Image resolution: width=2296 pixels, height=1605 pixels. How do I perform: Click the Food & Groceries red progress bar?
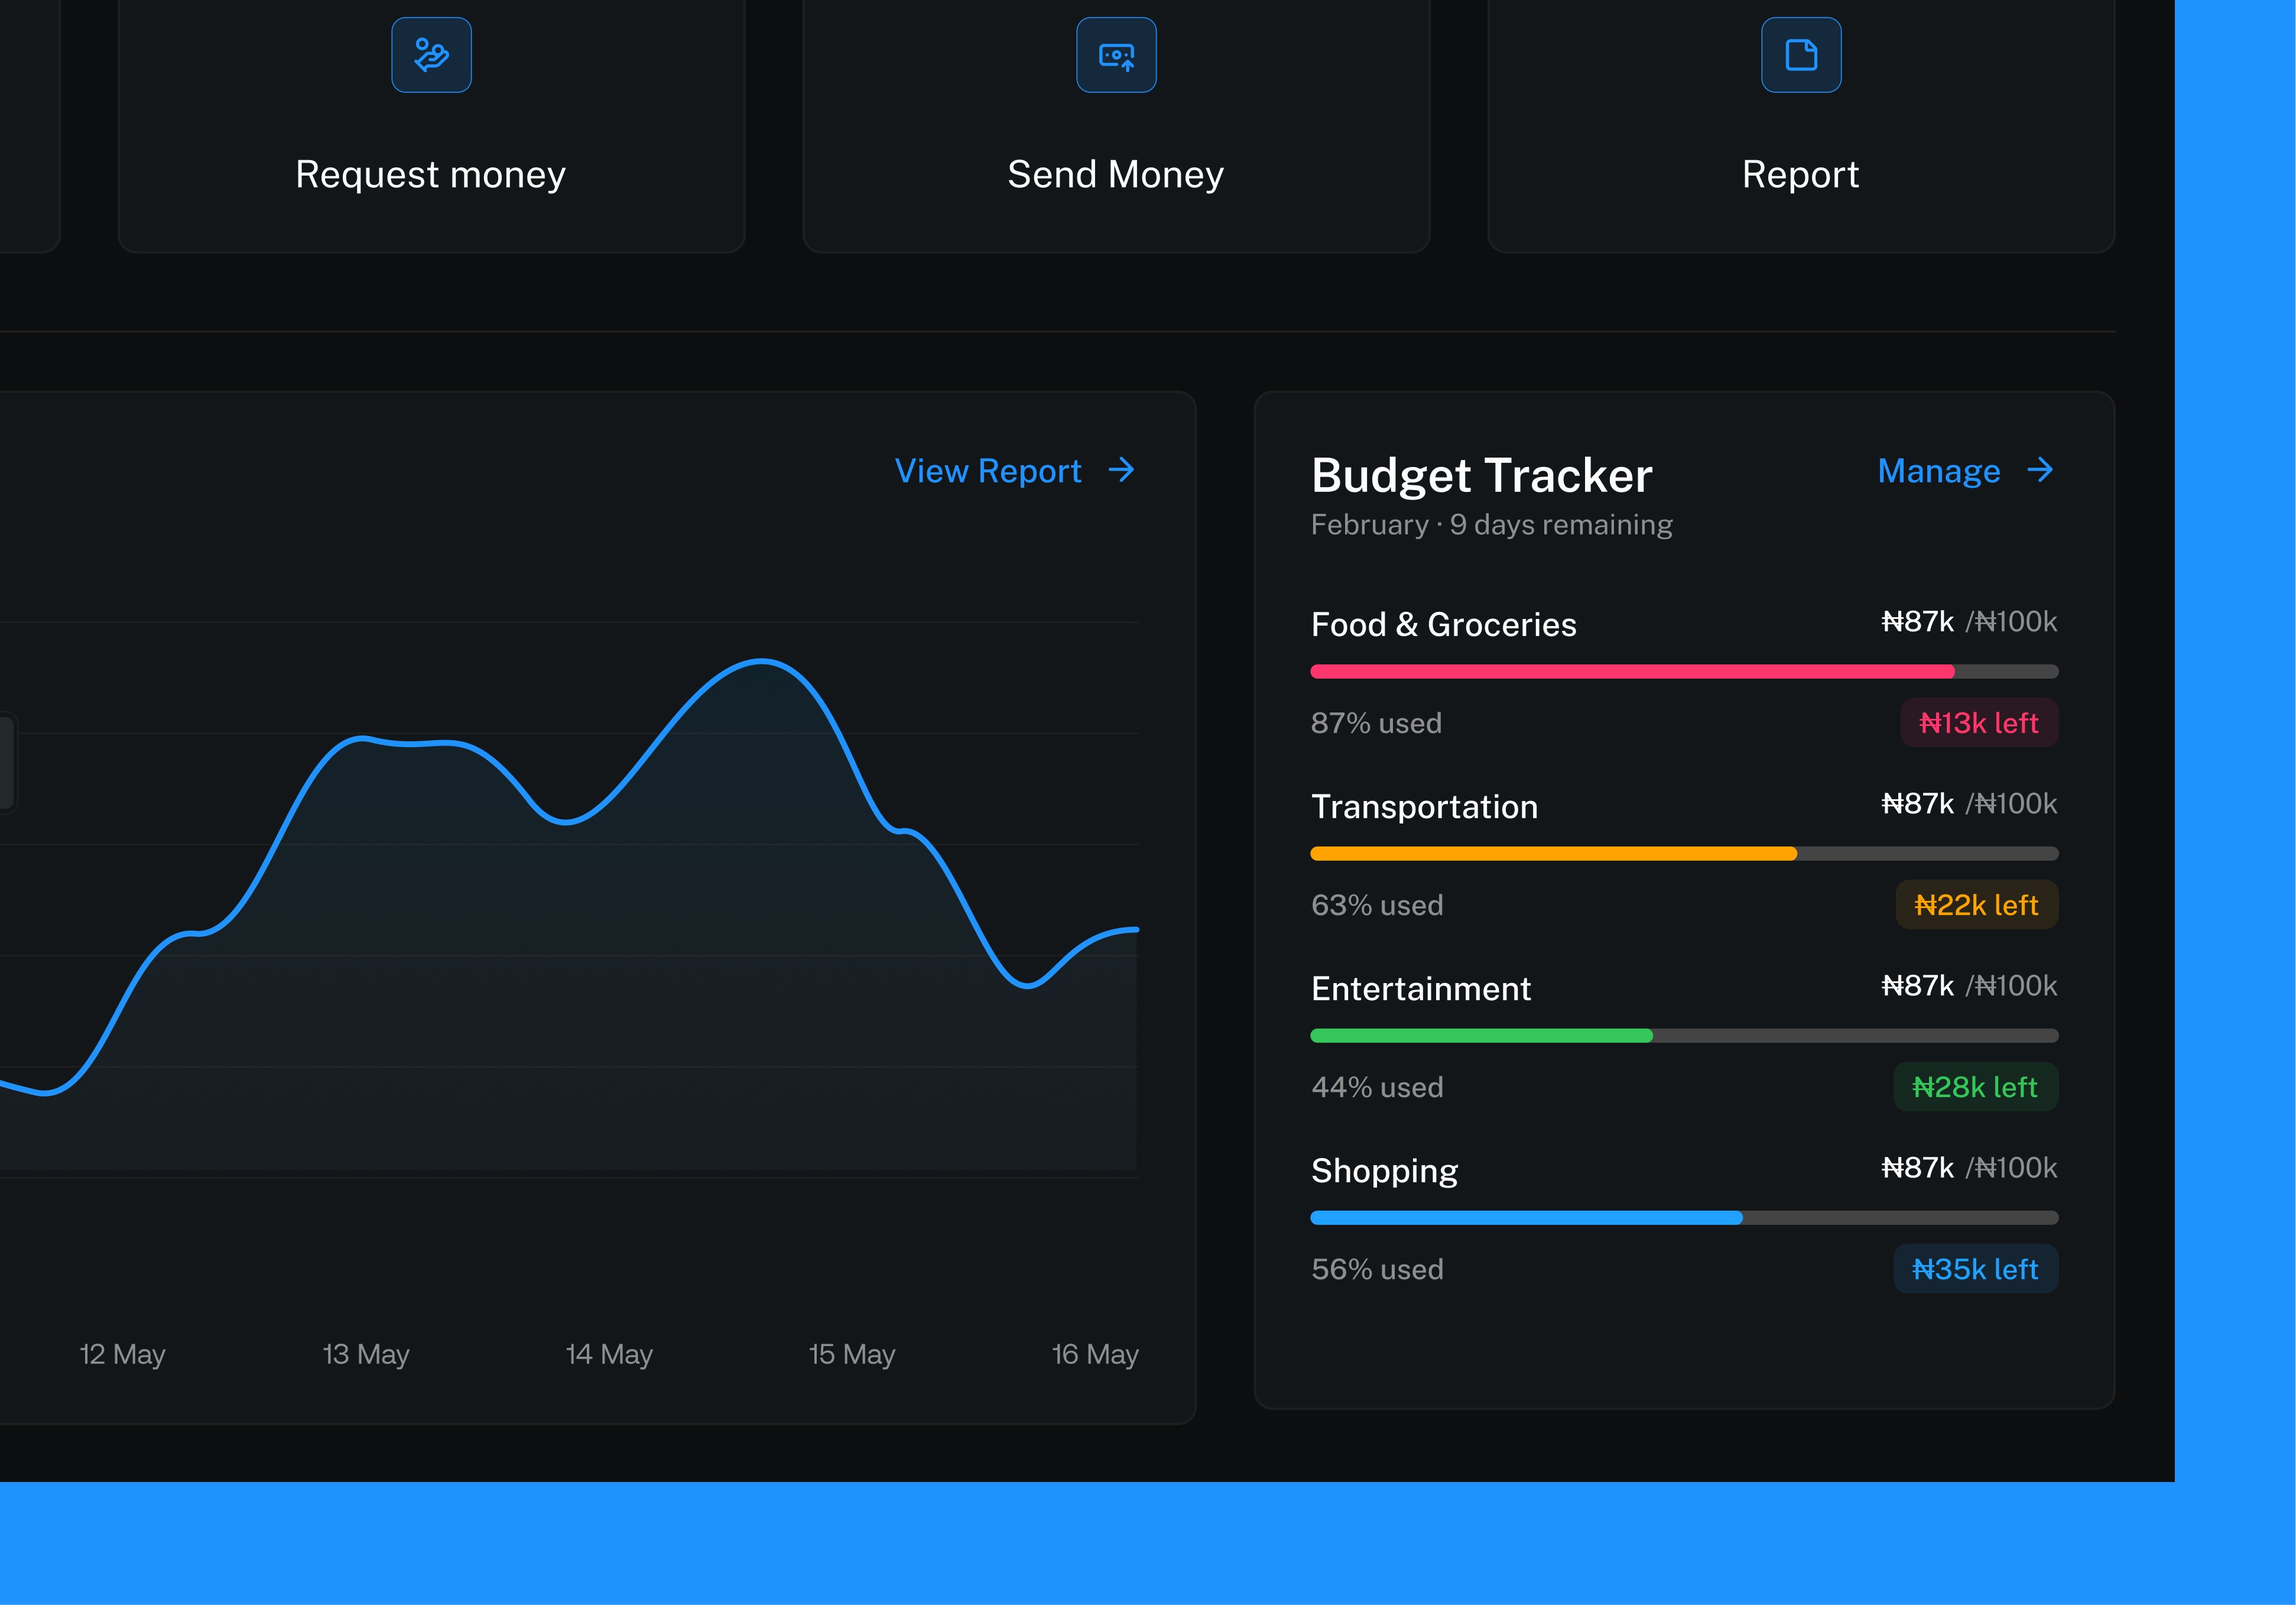coord(1632,671)
